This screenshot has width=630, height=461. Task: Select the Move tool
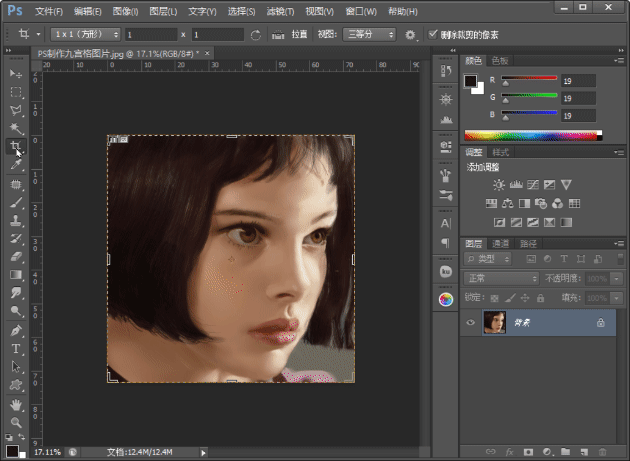16,73
